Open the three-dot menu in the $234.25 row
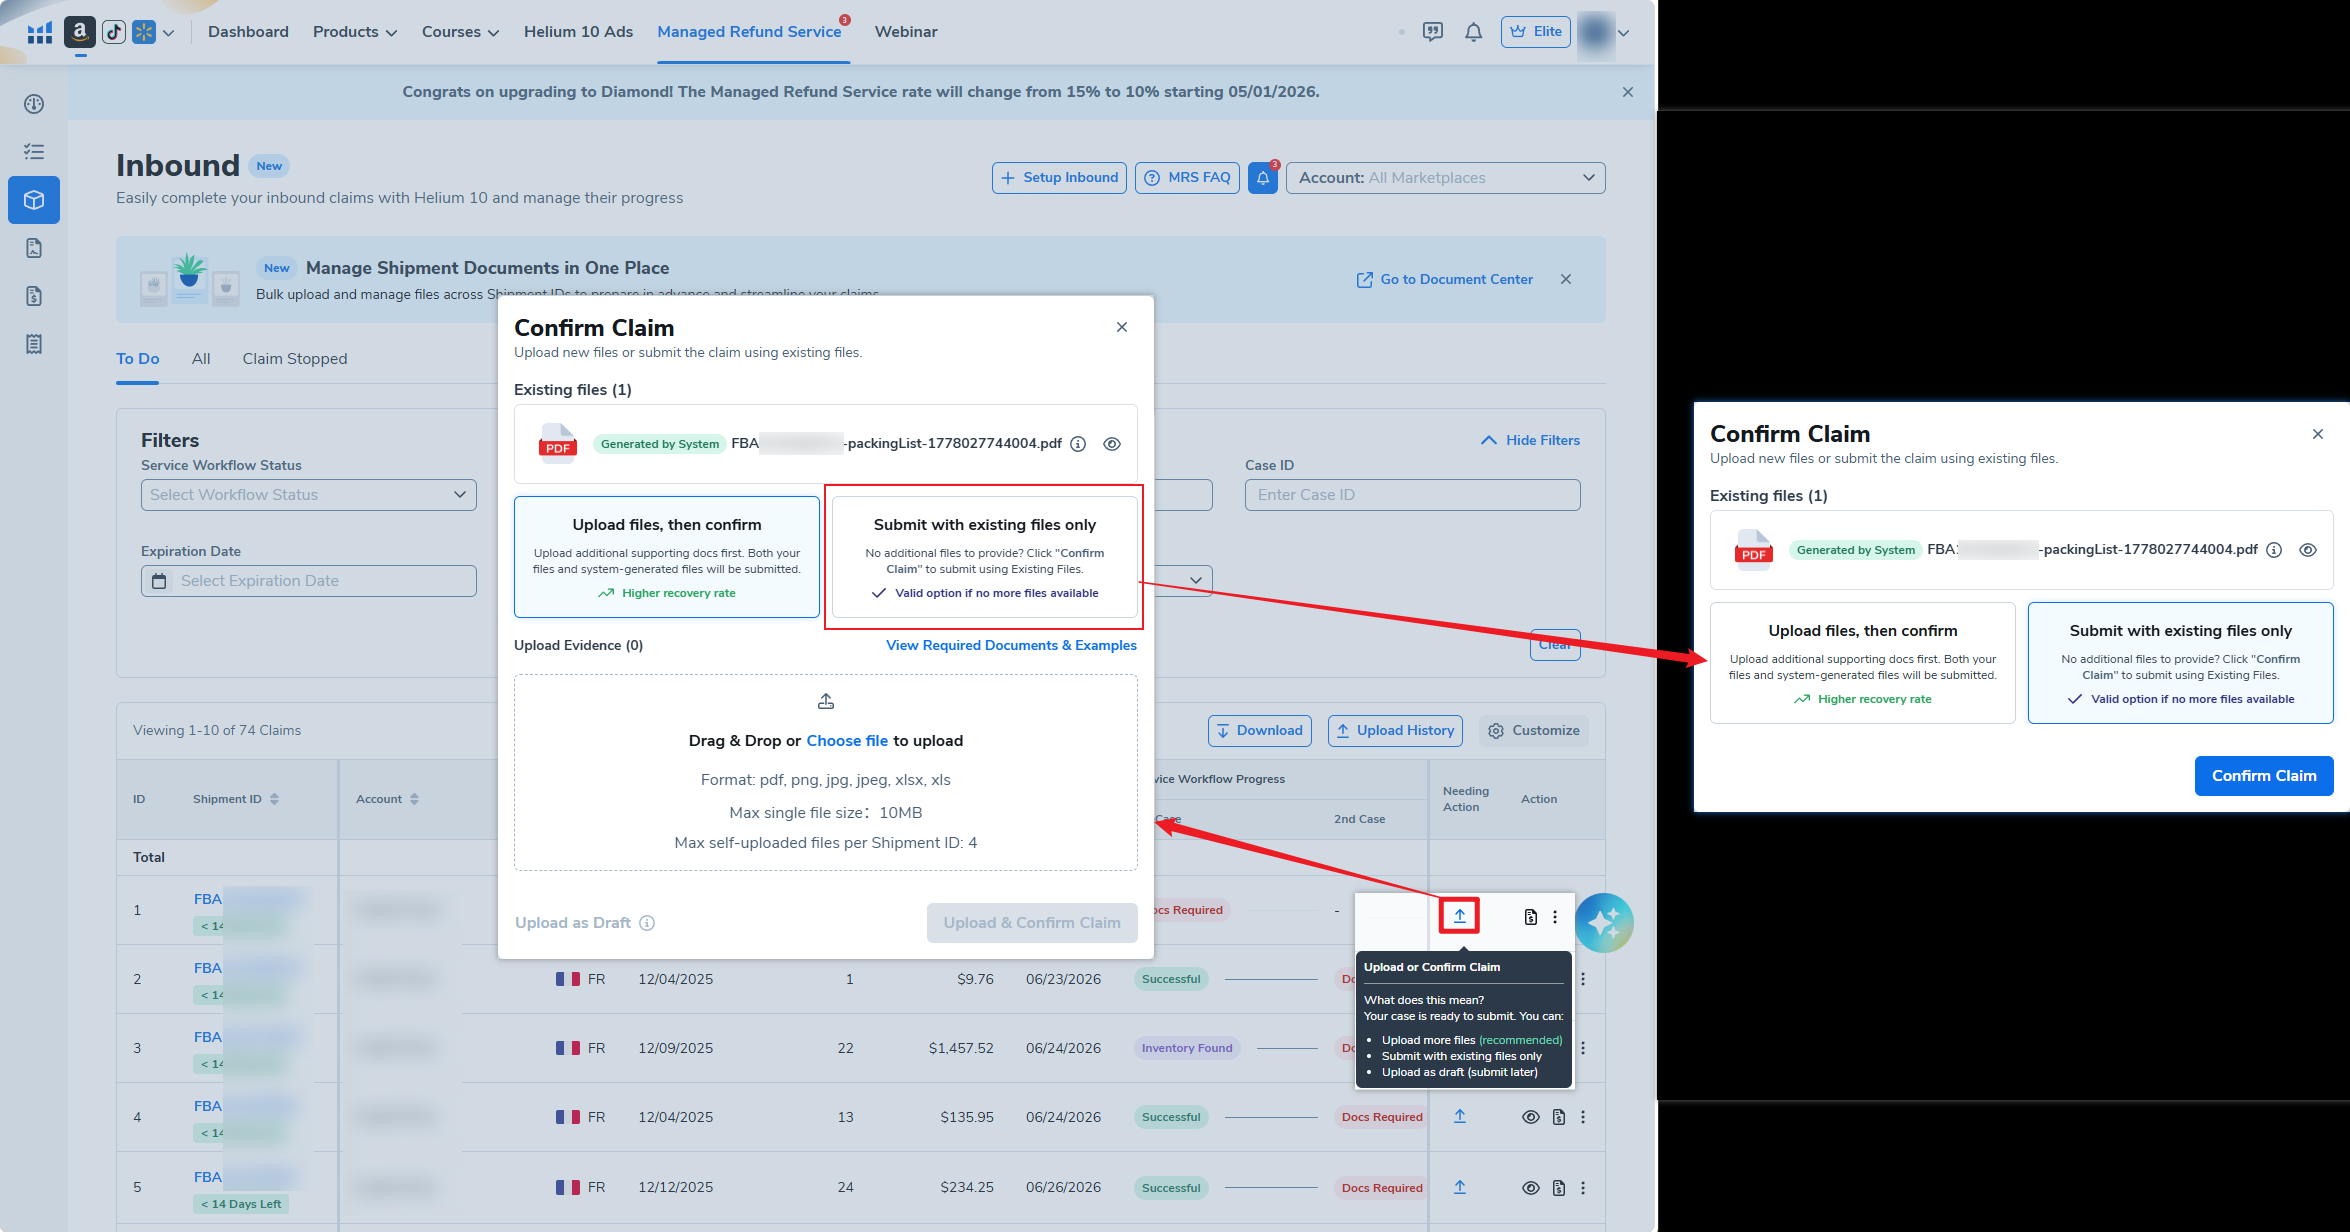Screen dimensions: 2350x1232 tap(1583, 1188)
